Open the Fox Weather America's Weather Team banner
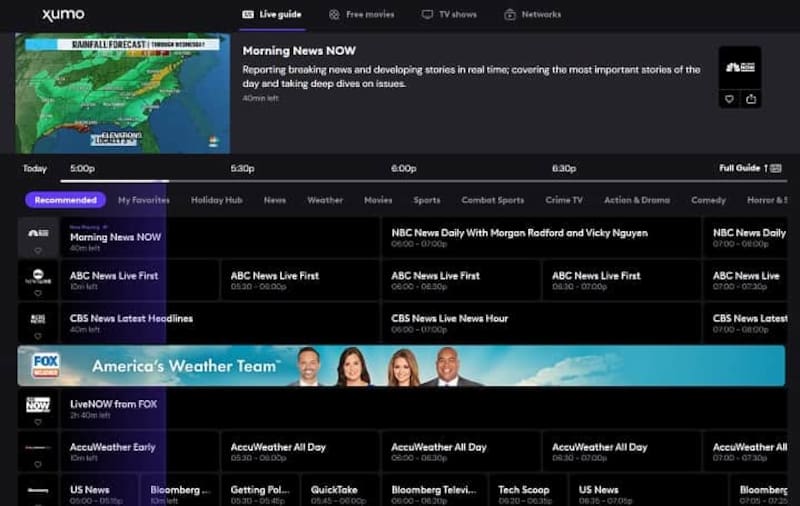Image resolution: width=800 pixels, height=506 pixels. (401, 366)
